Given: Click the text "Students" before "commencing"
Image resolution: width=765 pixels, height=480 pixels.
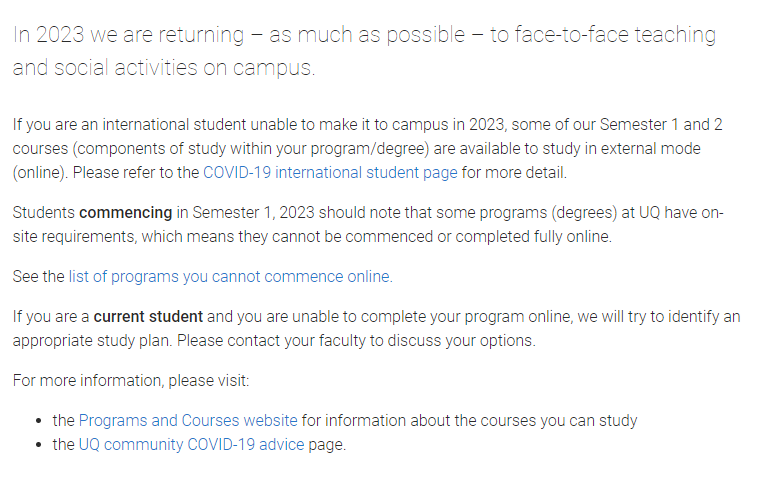Looking at the screenshot, I should [43, 212].
